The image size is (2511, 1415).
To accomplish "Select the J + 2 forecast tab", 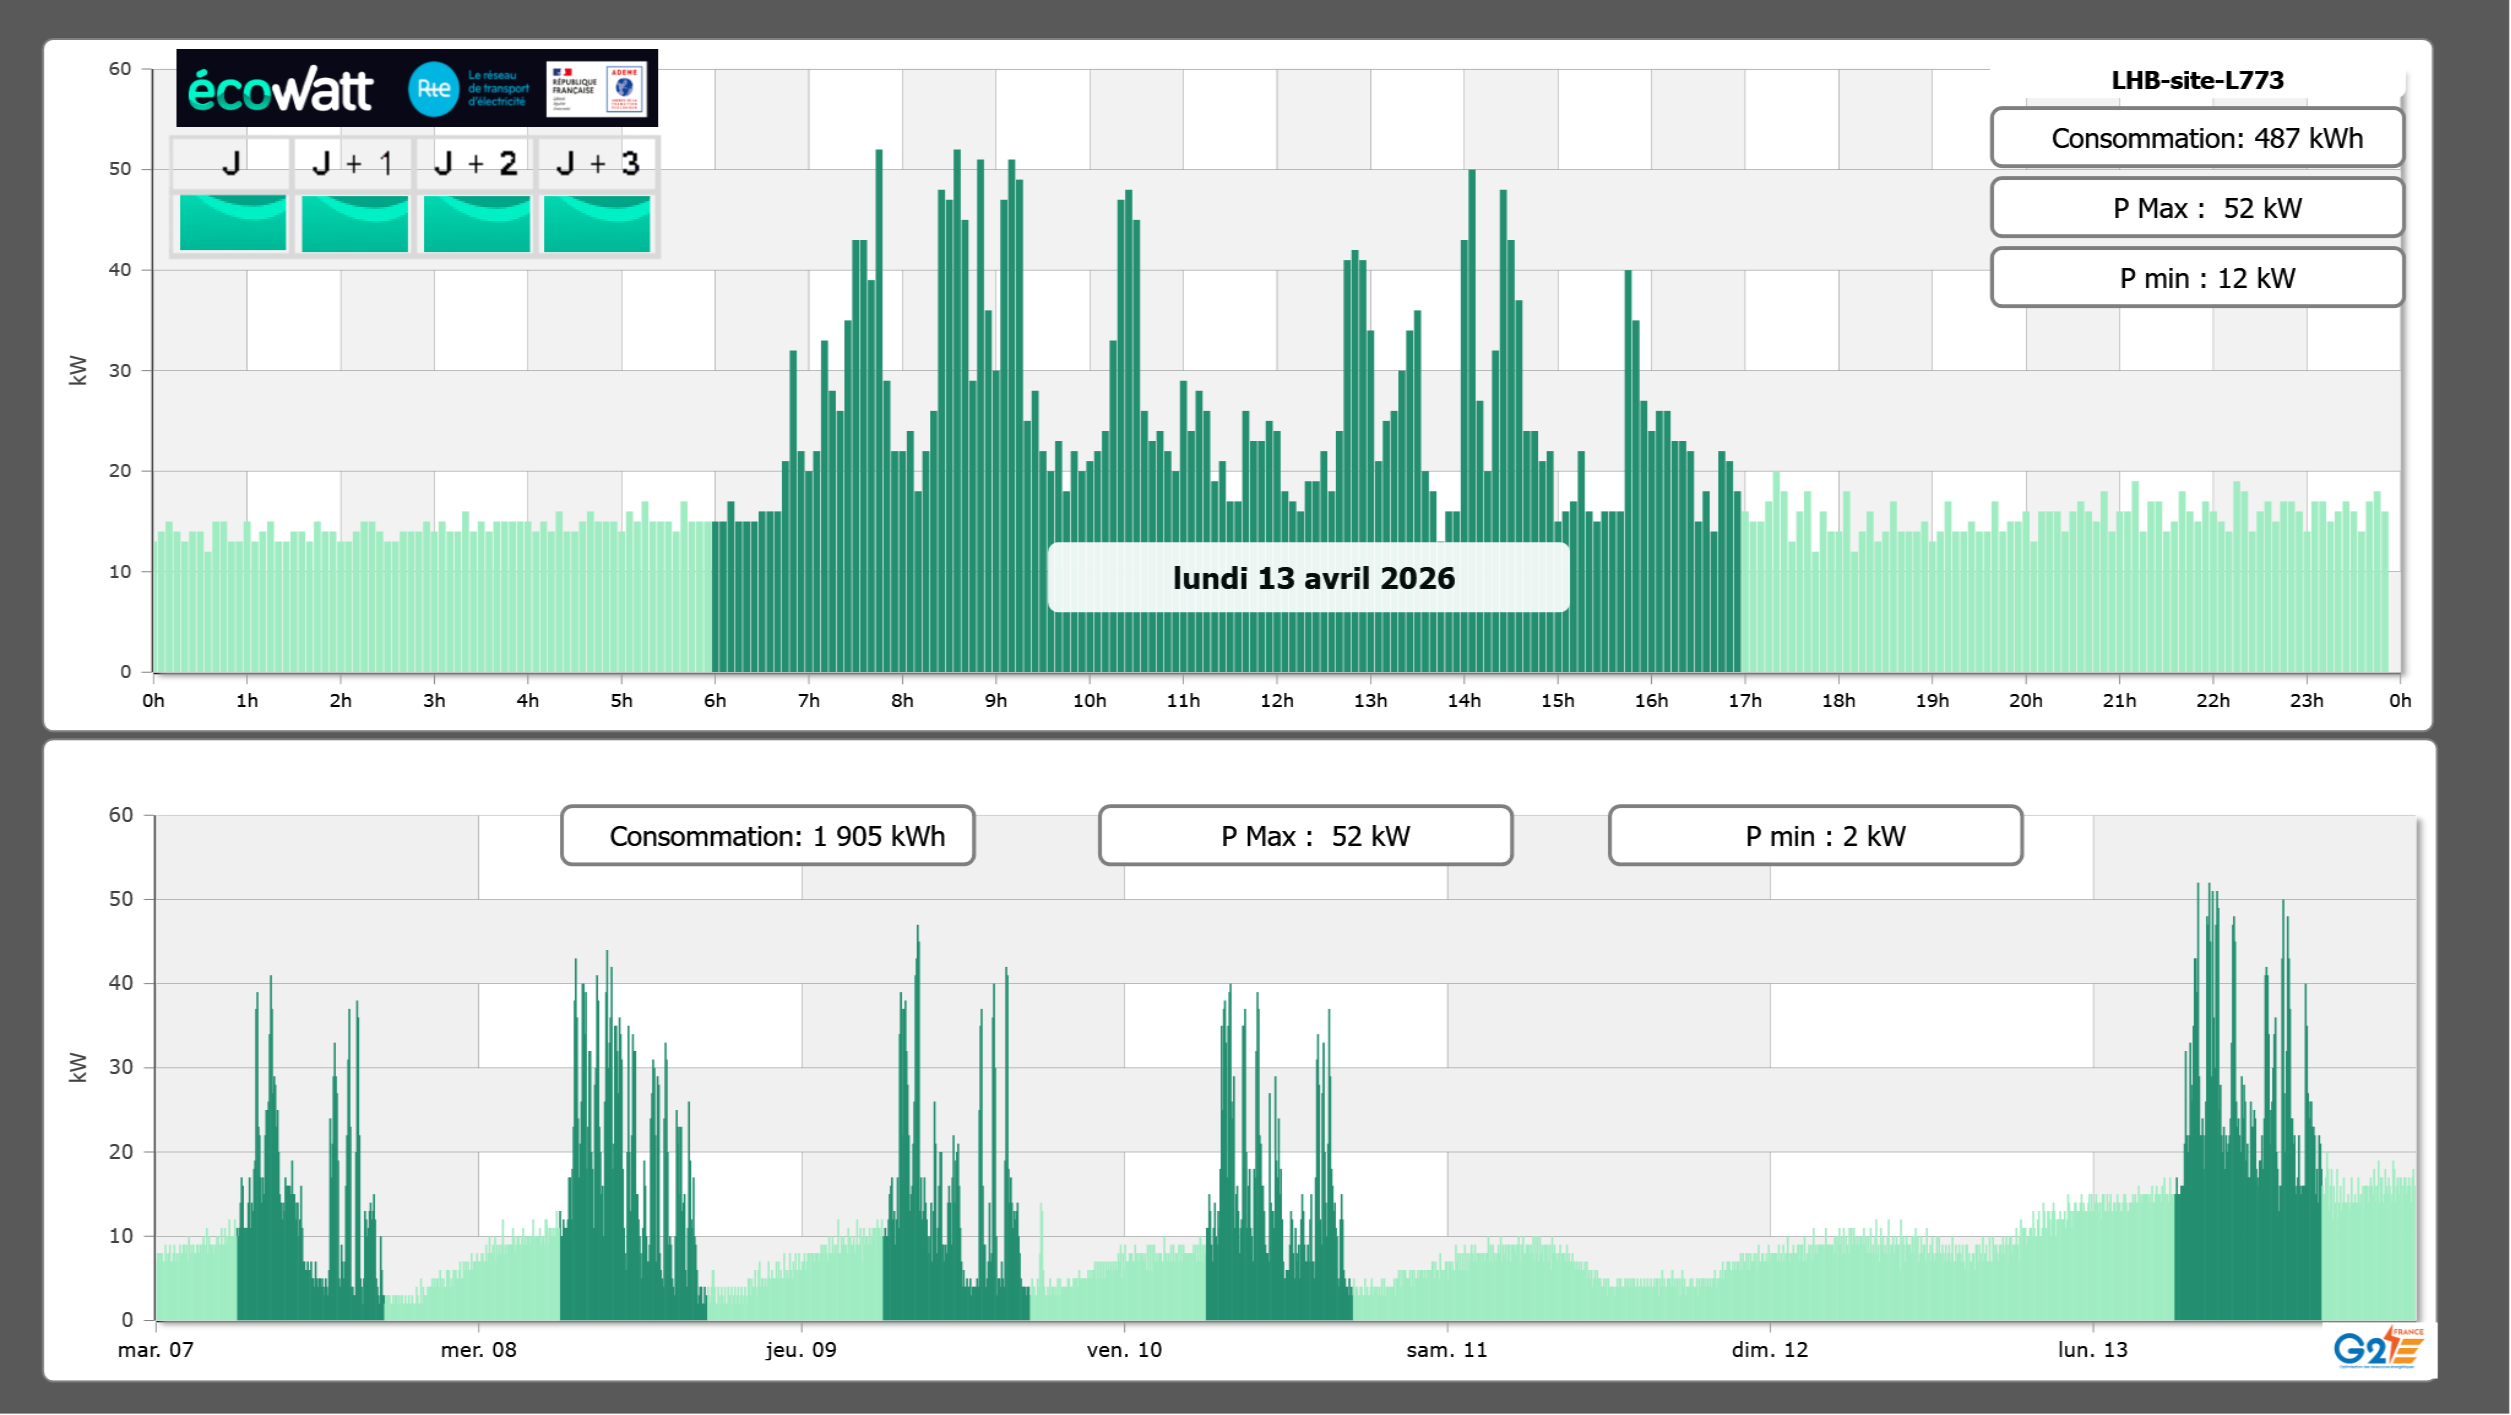I will pos(476,163).
